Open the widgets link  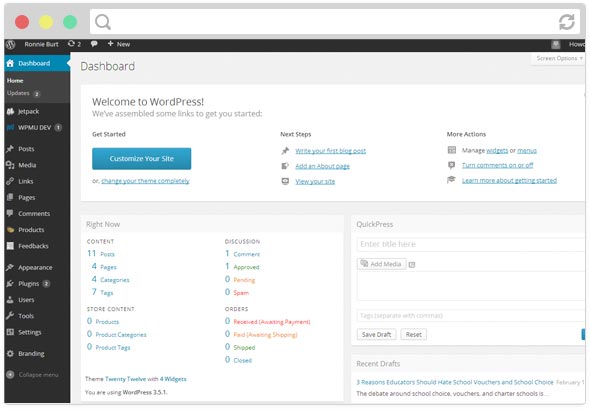click(x=497, y=150)
